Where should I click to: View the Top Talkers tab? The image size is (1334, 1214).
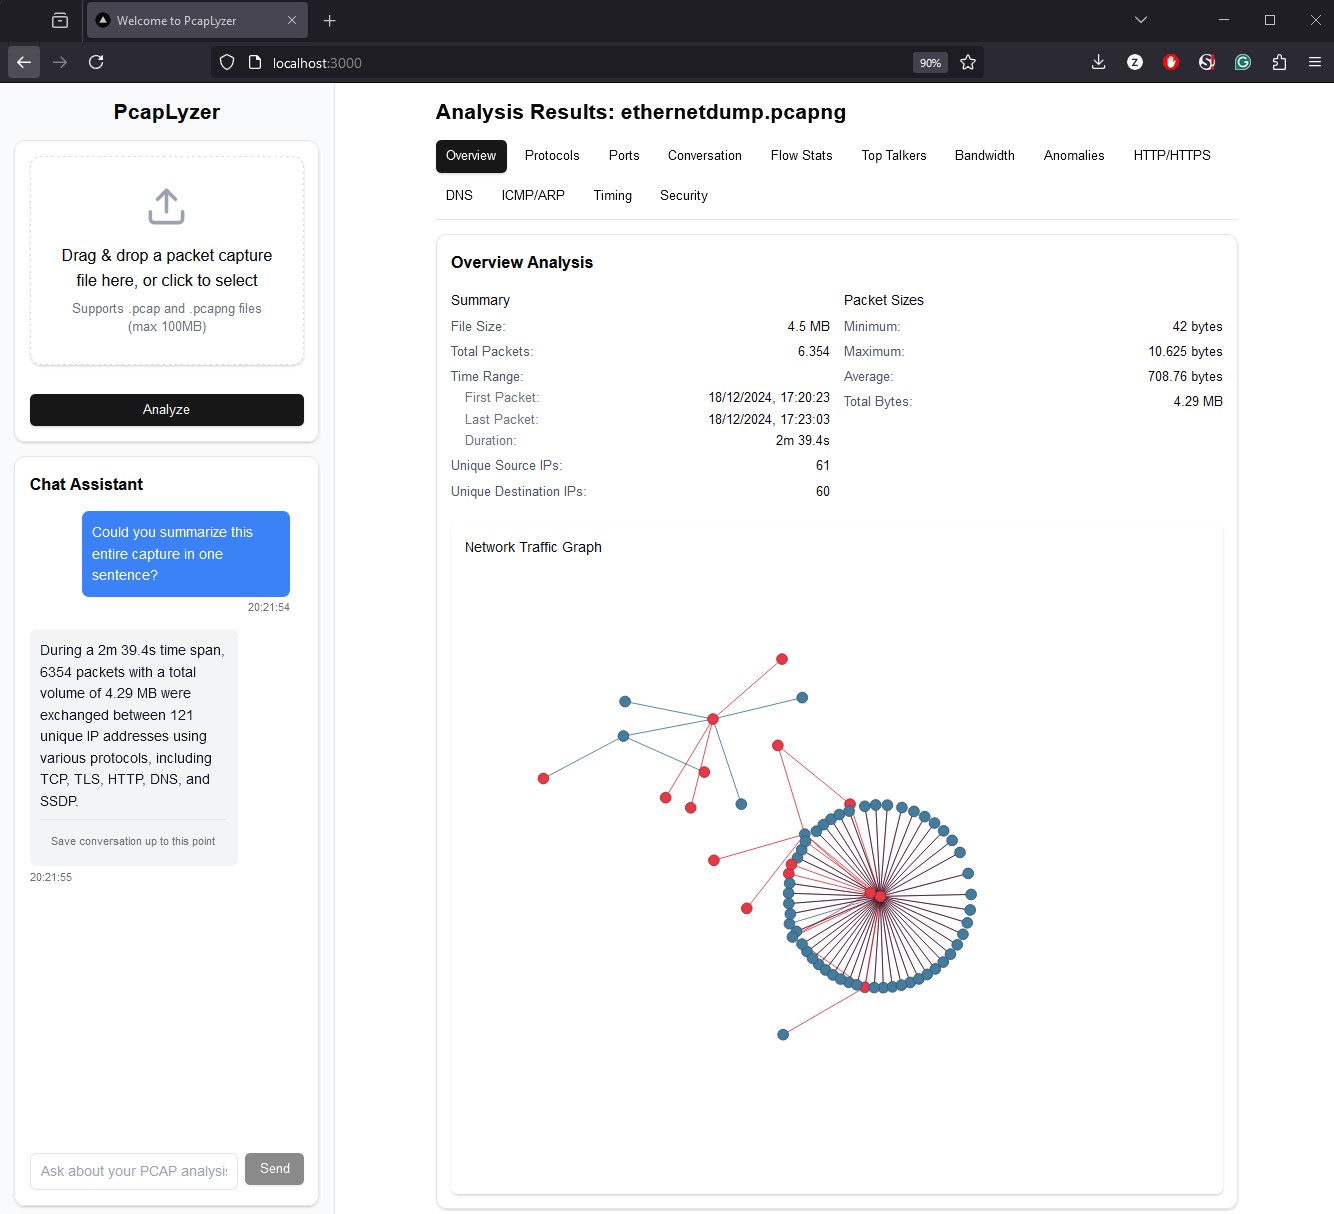point(894,156)
